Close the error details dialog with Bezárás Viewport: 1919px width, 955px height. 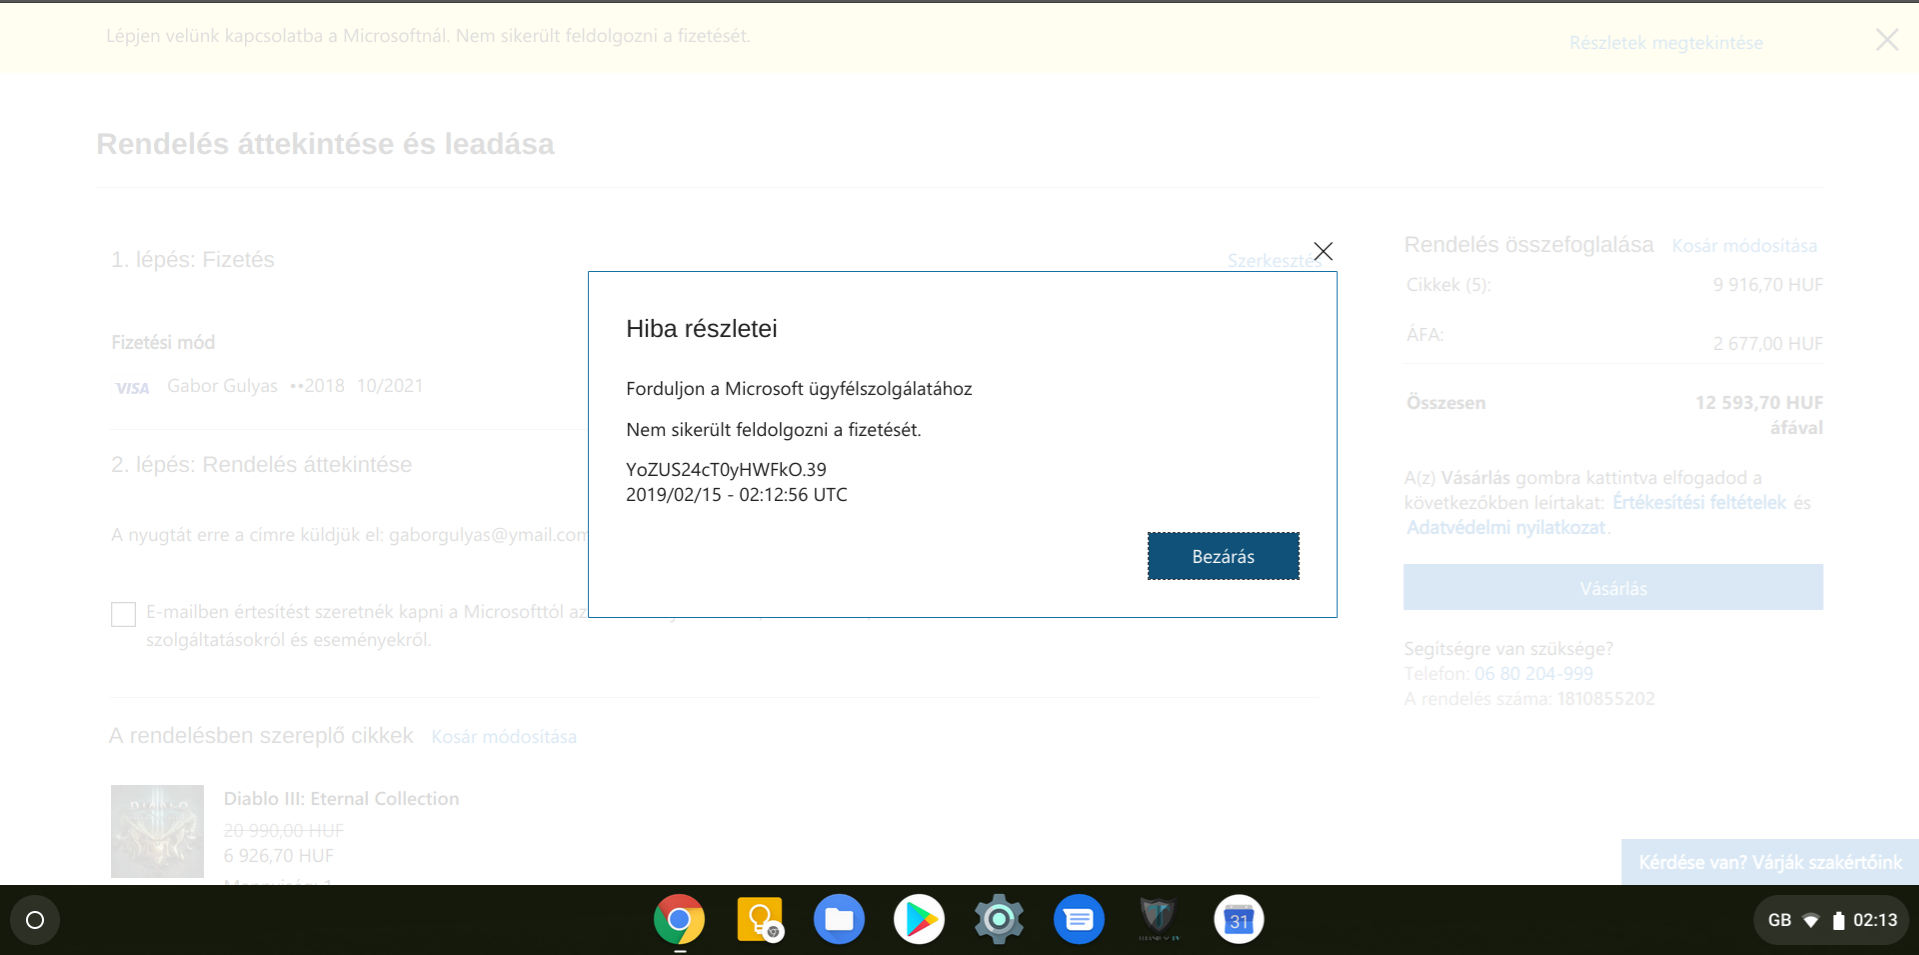click(x=1223, y=556)
